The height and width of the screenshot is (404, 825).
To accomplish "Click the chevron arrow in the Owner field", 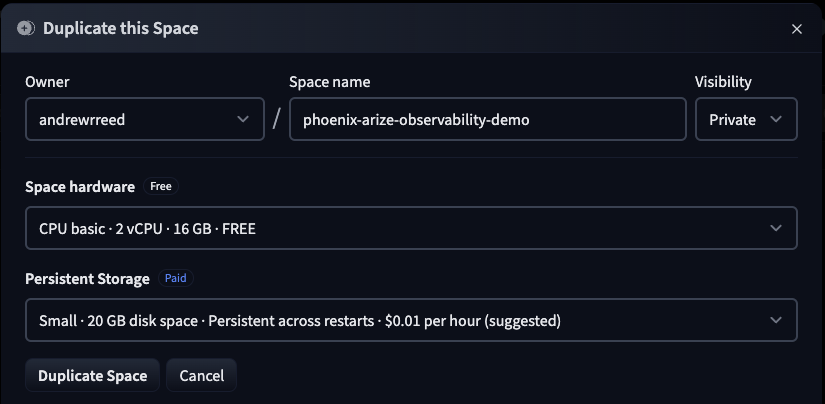I will tap(243, 119).
